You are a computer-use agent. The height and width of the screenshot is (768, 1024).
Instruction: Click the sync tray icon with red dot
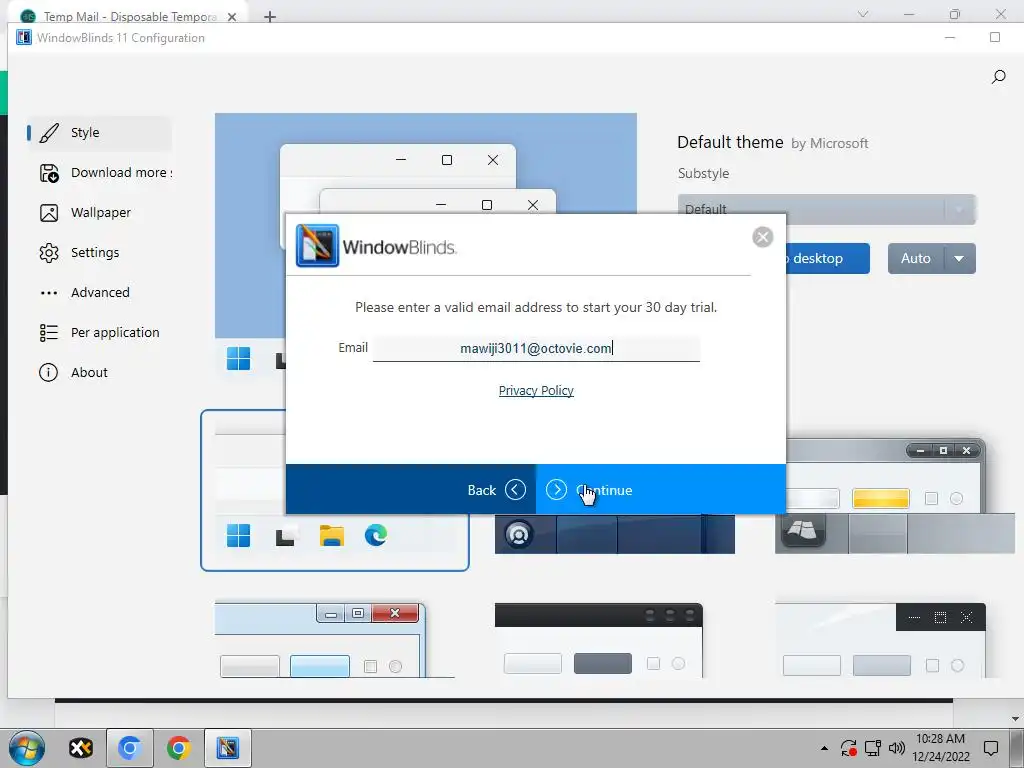pos(848,748)
